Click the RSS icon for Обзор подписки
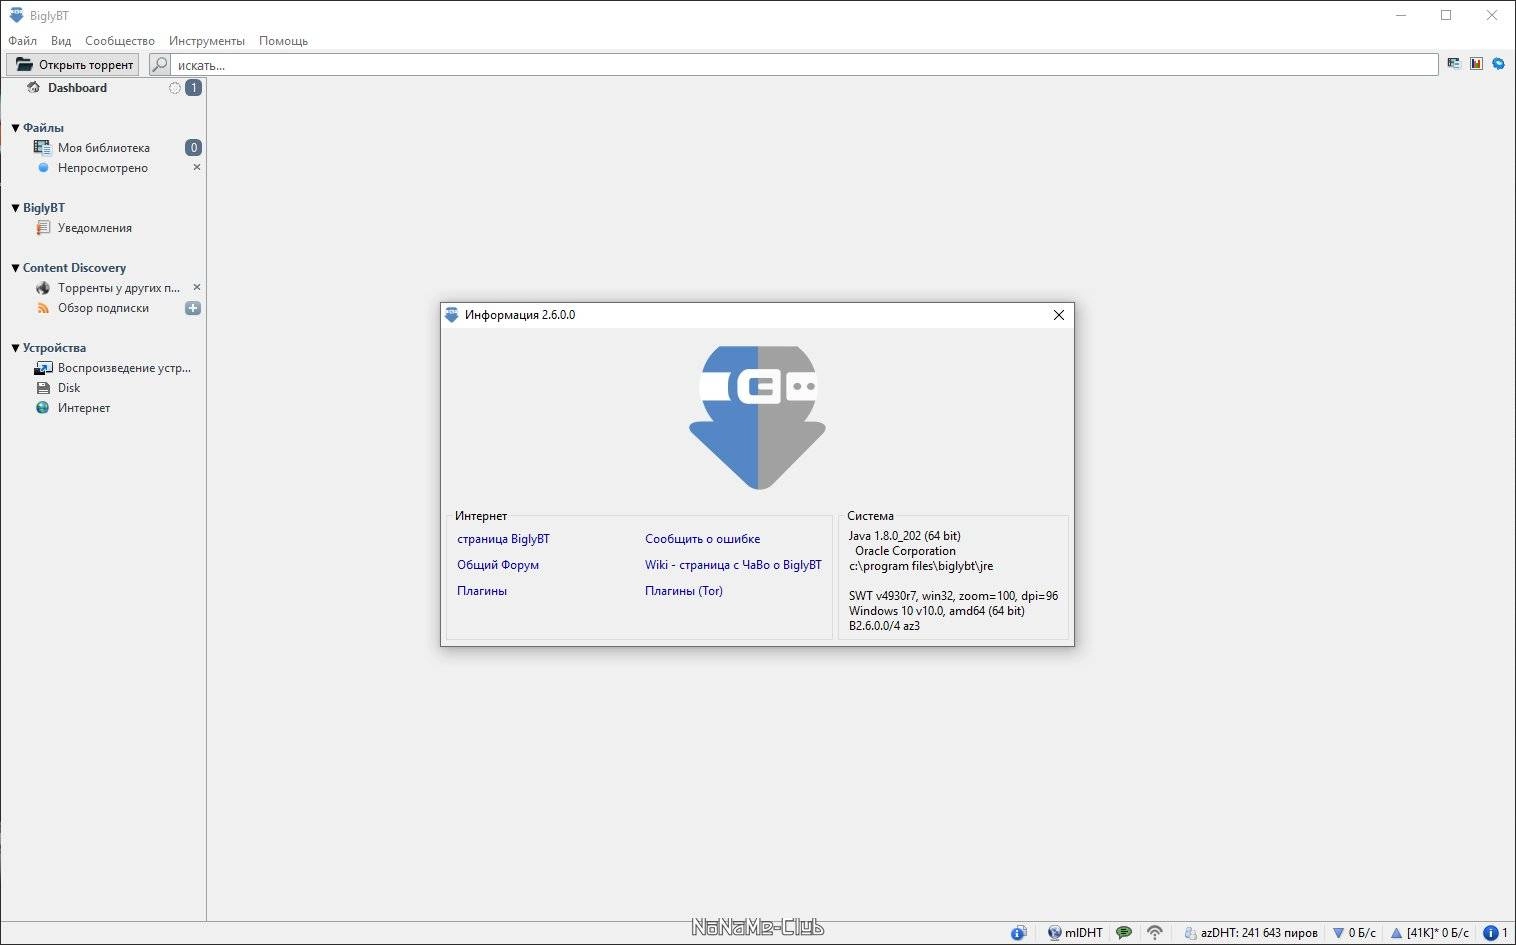 click(x=42, y=308)
